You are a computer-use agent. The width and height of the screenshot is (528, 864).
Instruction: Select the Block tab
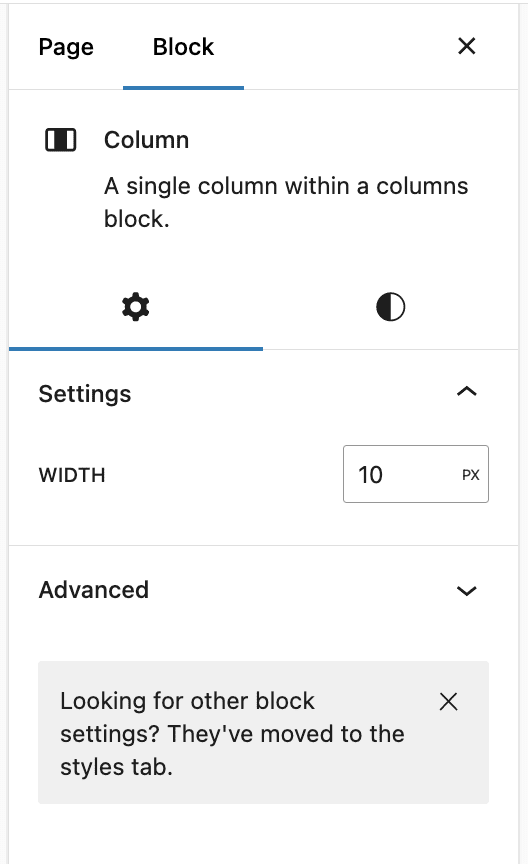click(183, 47)
